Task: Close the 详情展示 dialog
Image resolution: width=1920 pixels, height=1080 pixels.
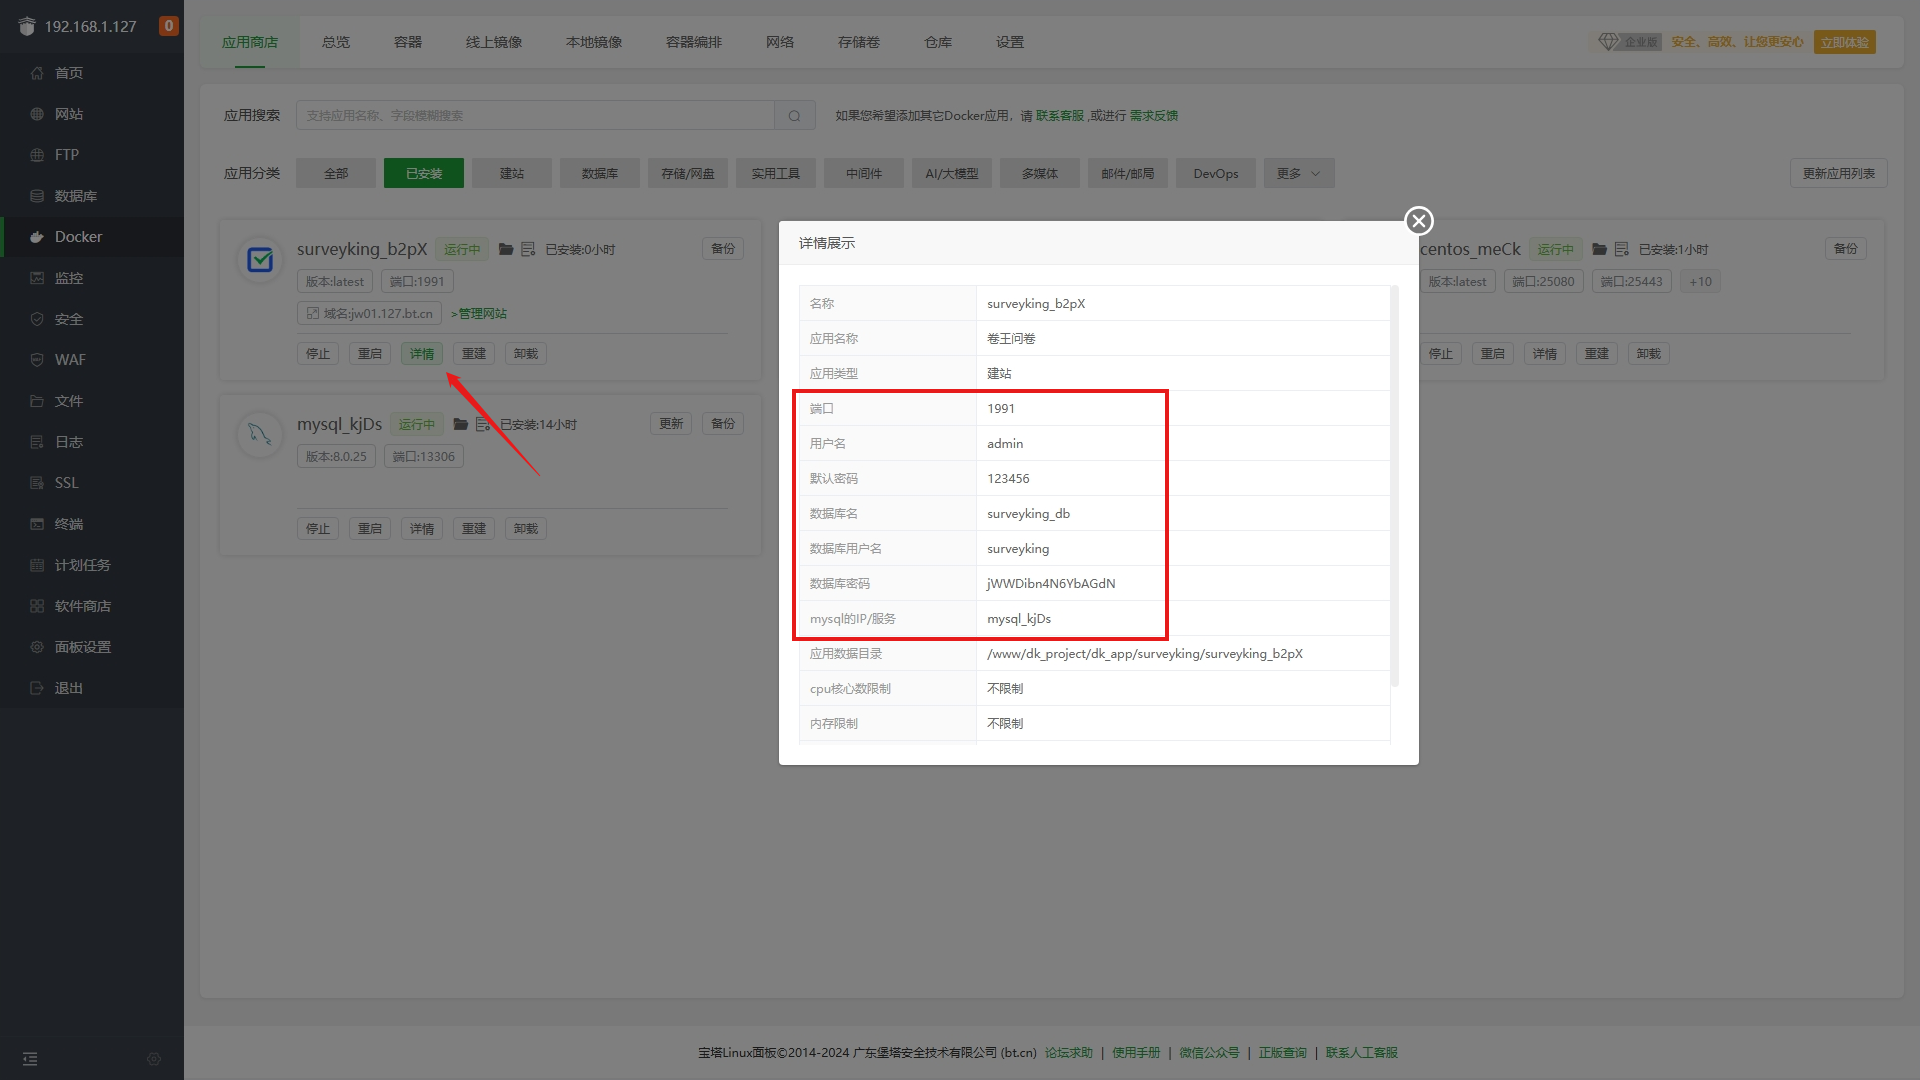Action: pyautogui.click(x=1419, y=221)
